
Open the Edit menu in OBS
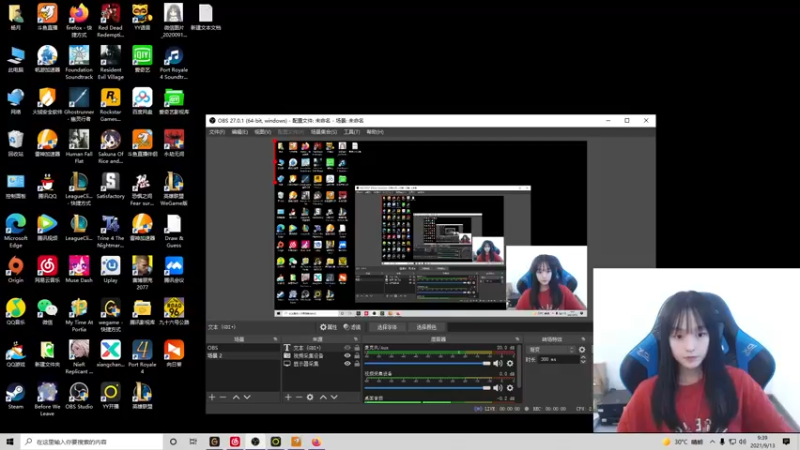click(240, 132)
